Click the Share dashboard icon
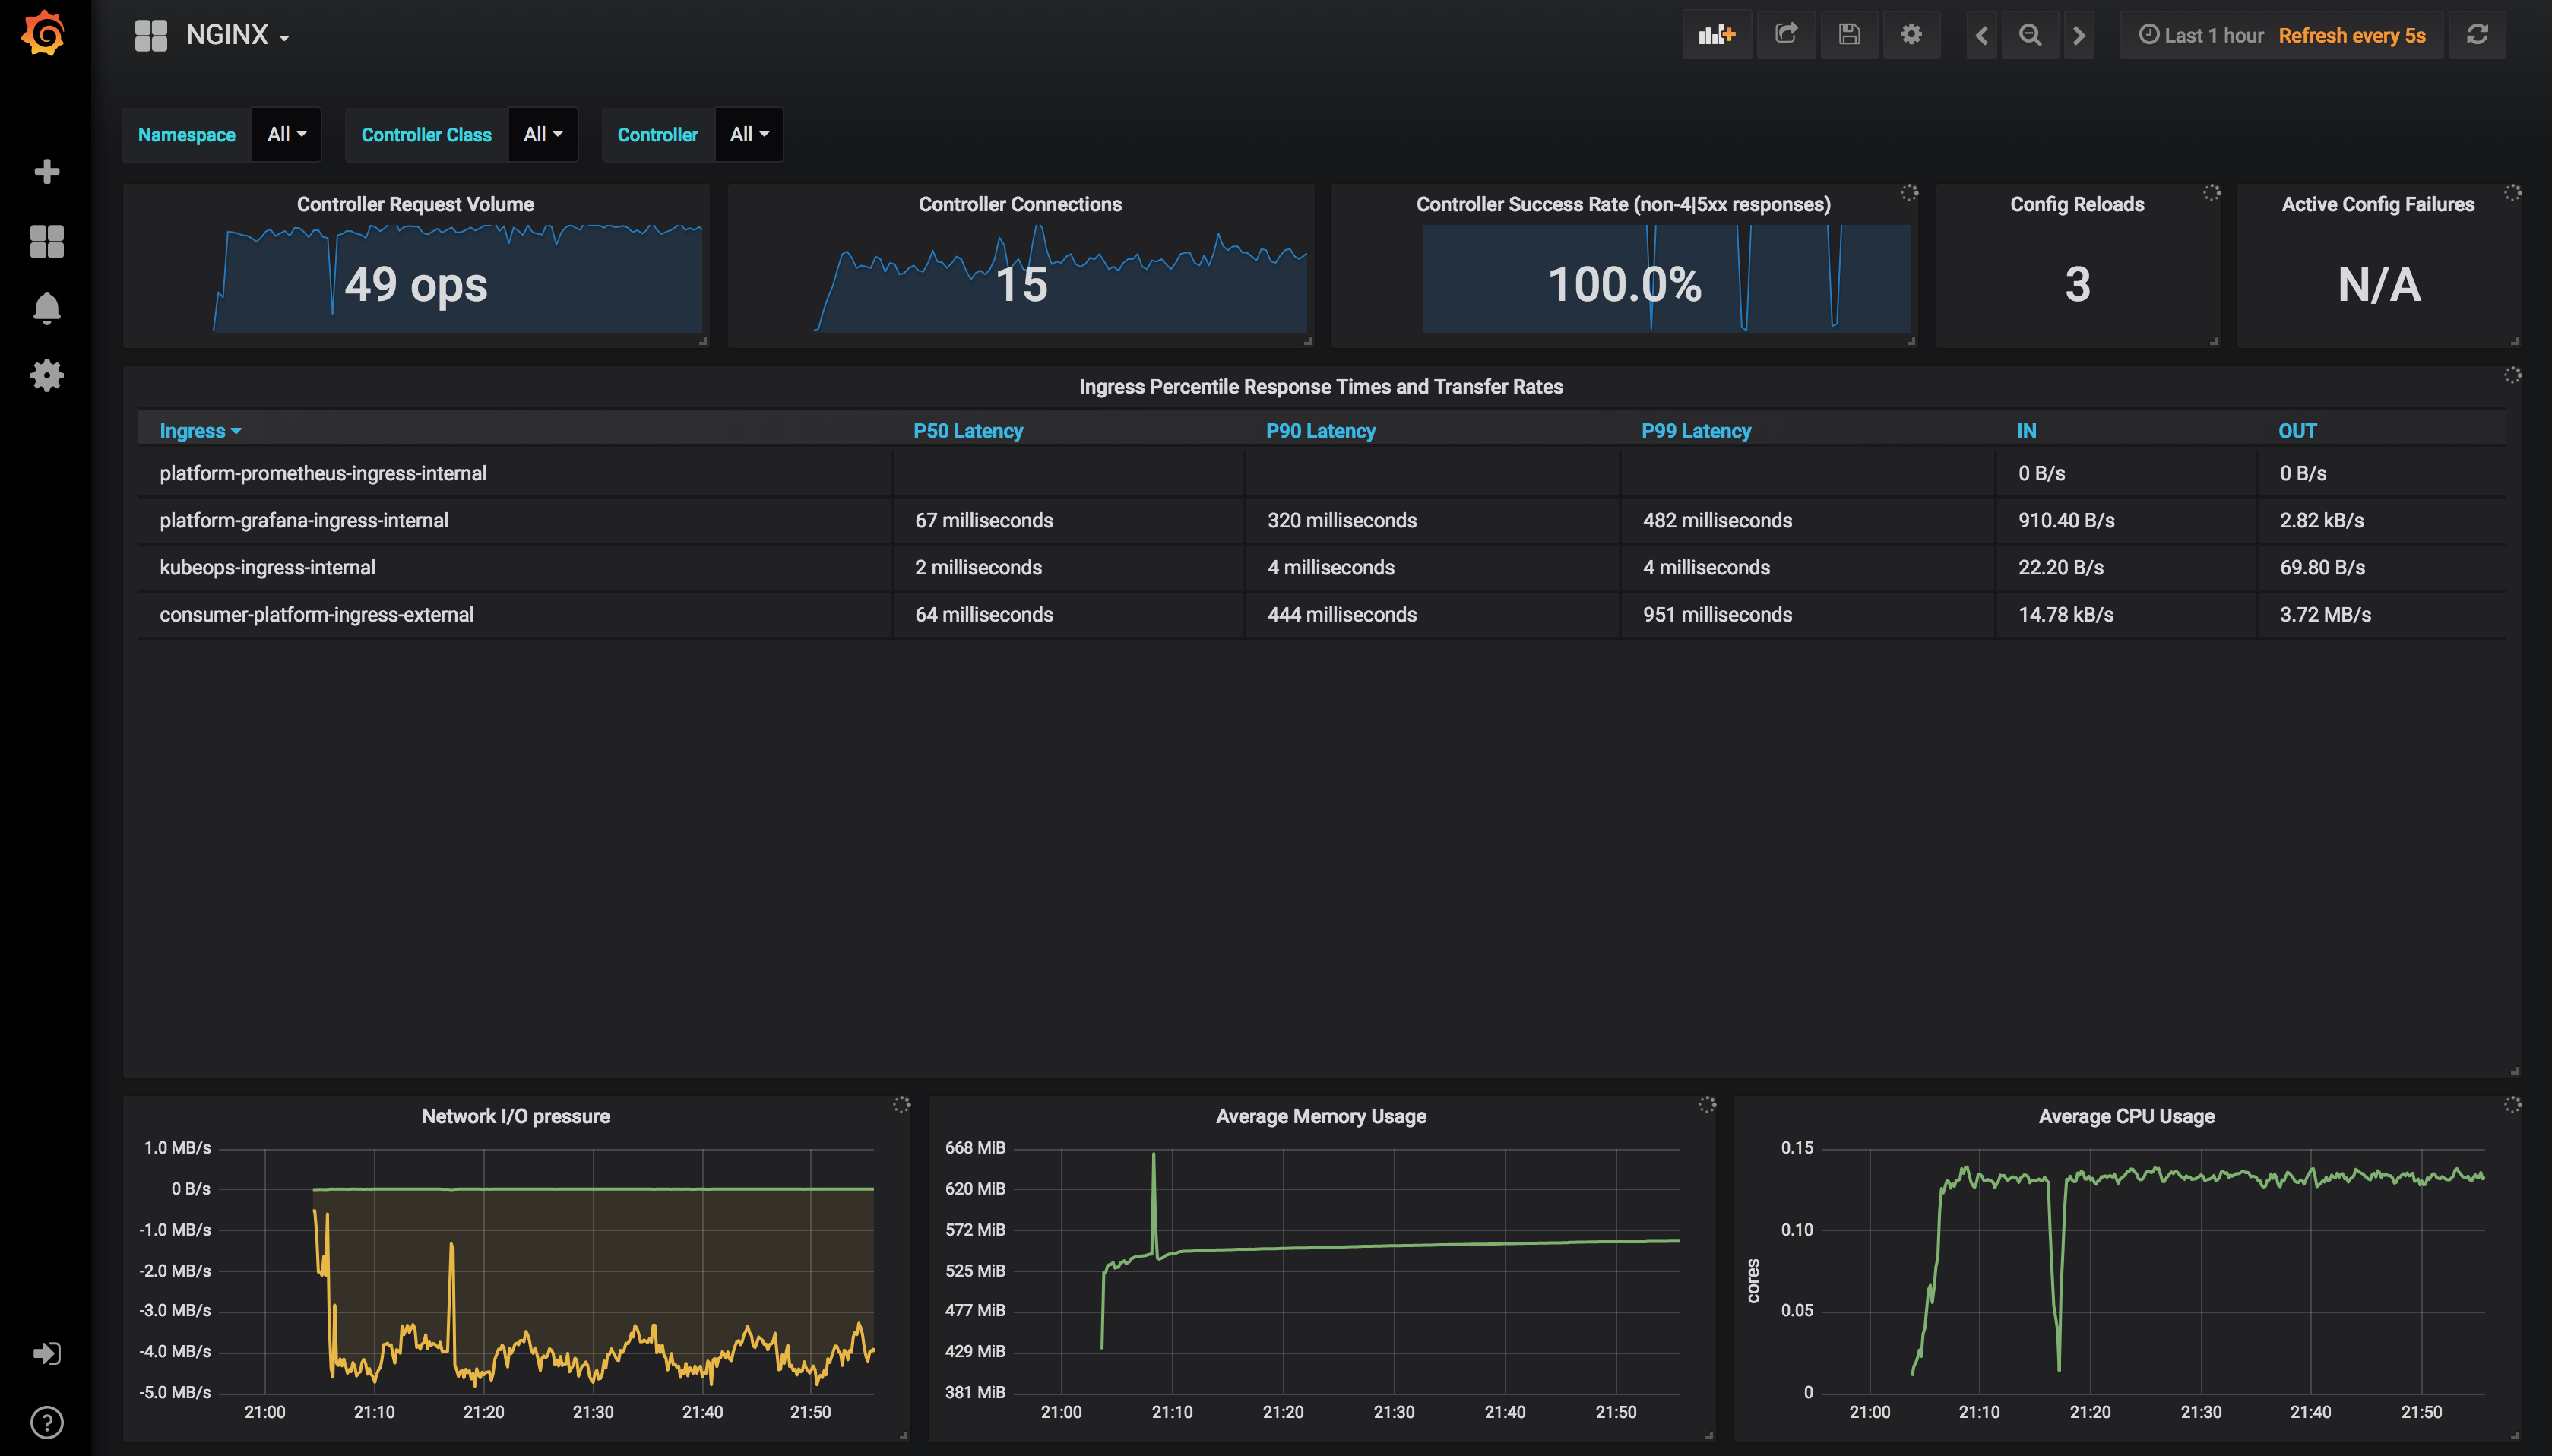 tap(1786, 35)
